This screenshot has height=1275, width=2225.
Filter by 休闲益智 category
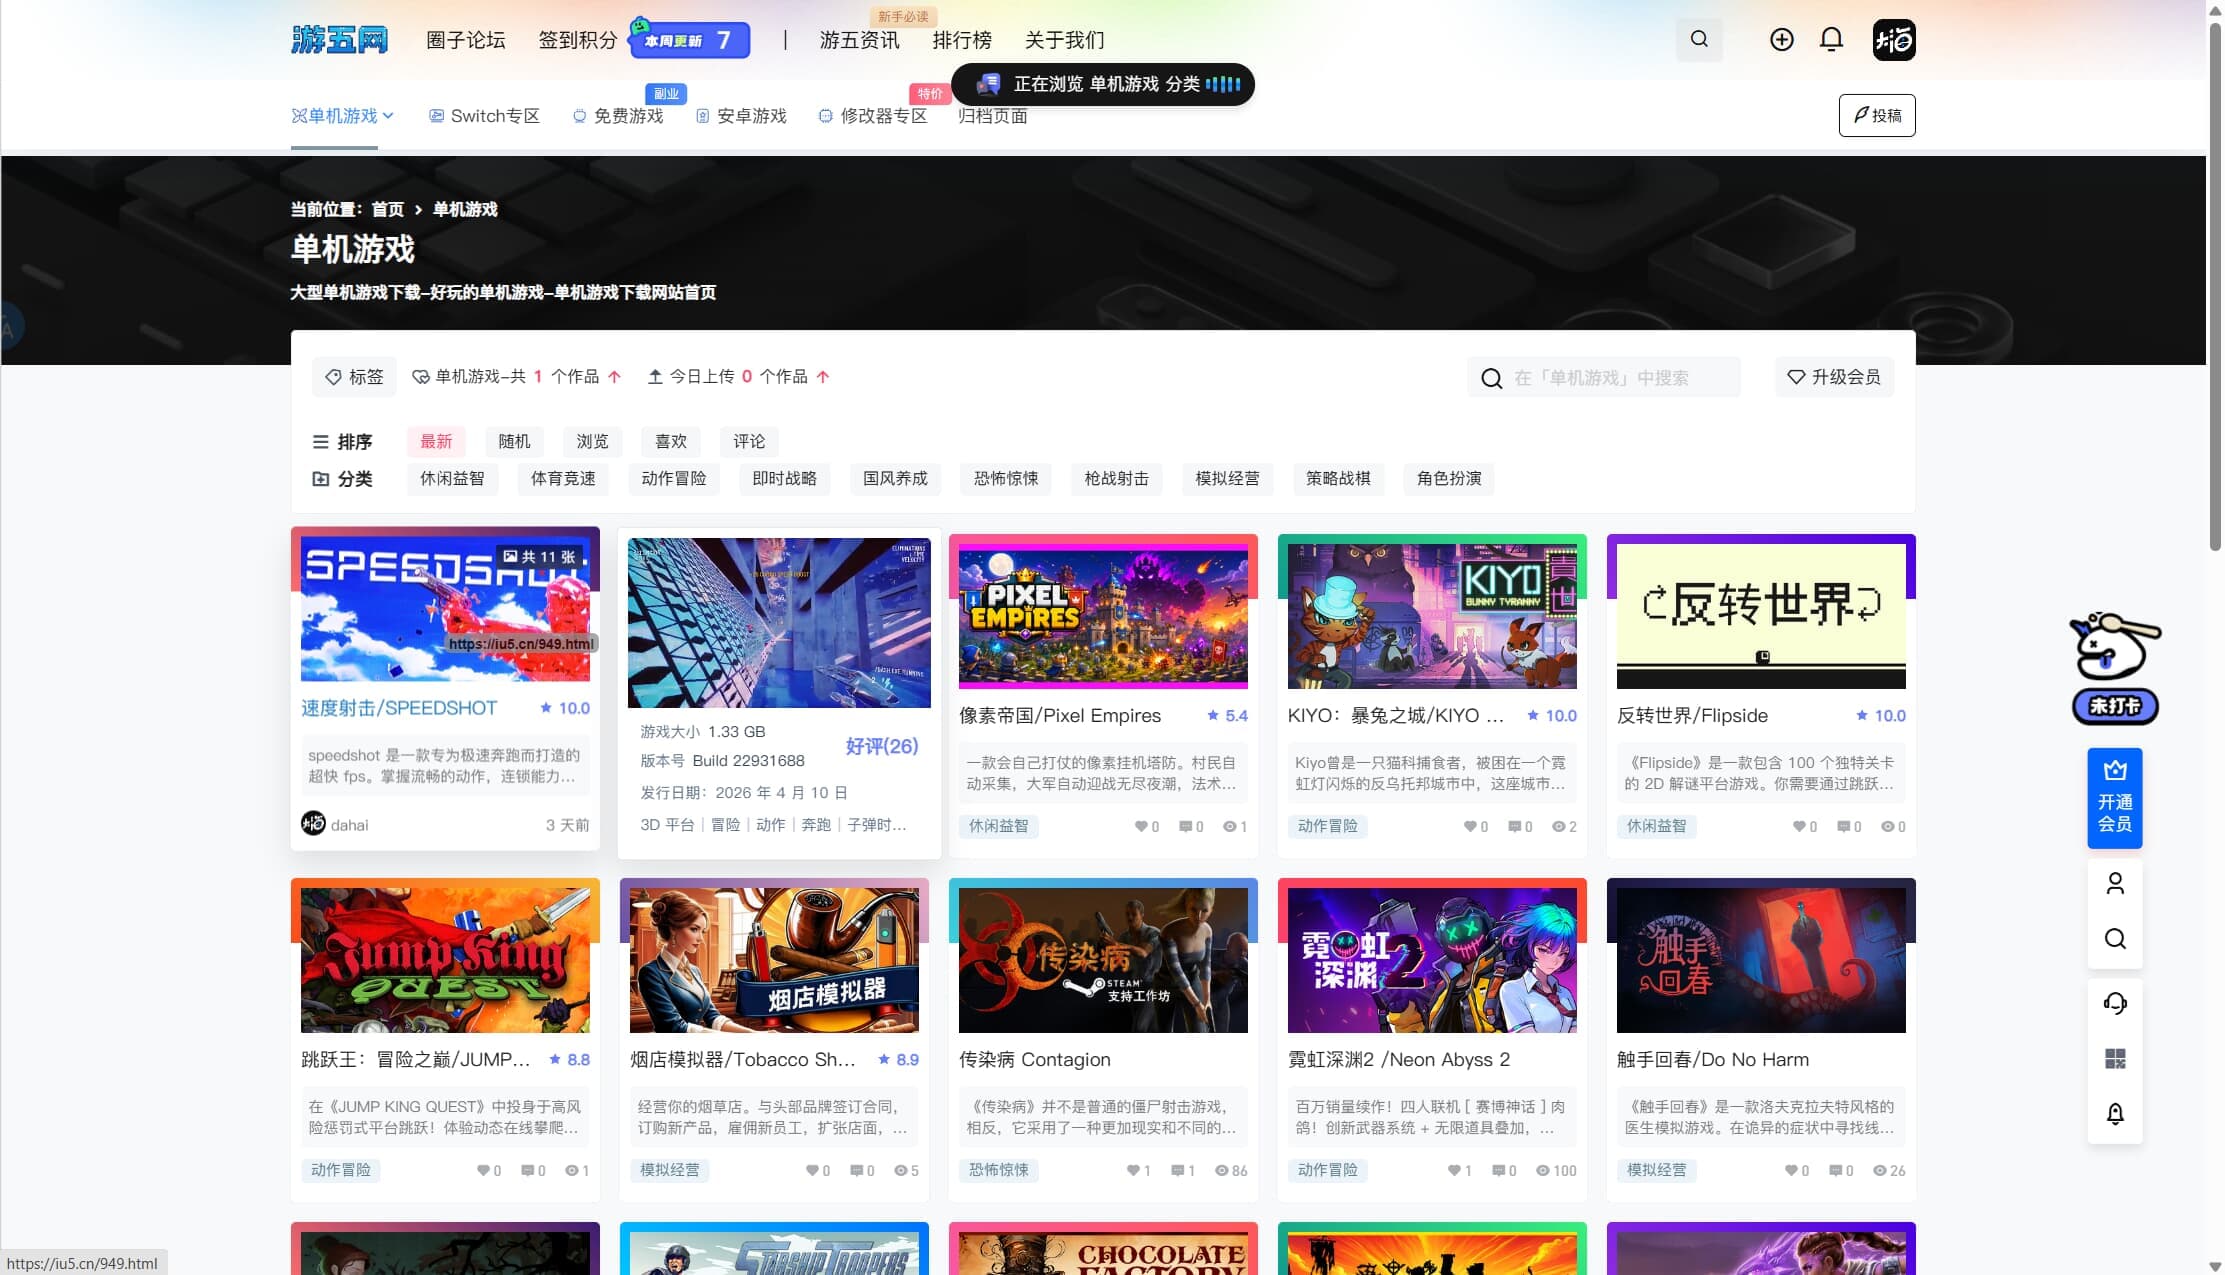(x=452, y=479)
